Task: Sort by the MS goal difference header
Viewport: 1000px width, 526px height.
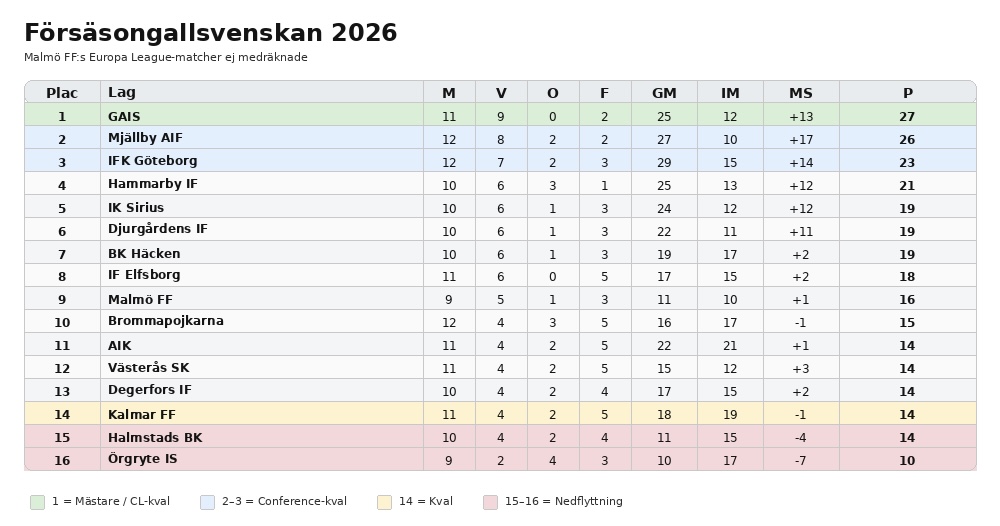Action: tap(800, 93)
